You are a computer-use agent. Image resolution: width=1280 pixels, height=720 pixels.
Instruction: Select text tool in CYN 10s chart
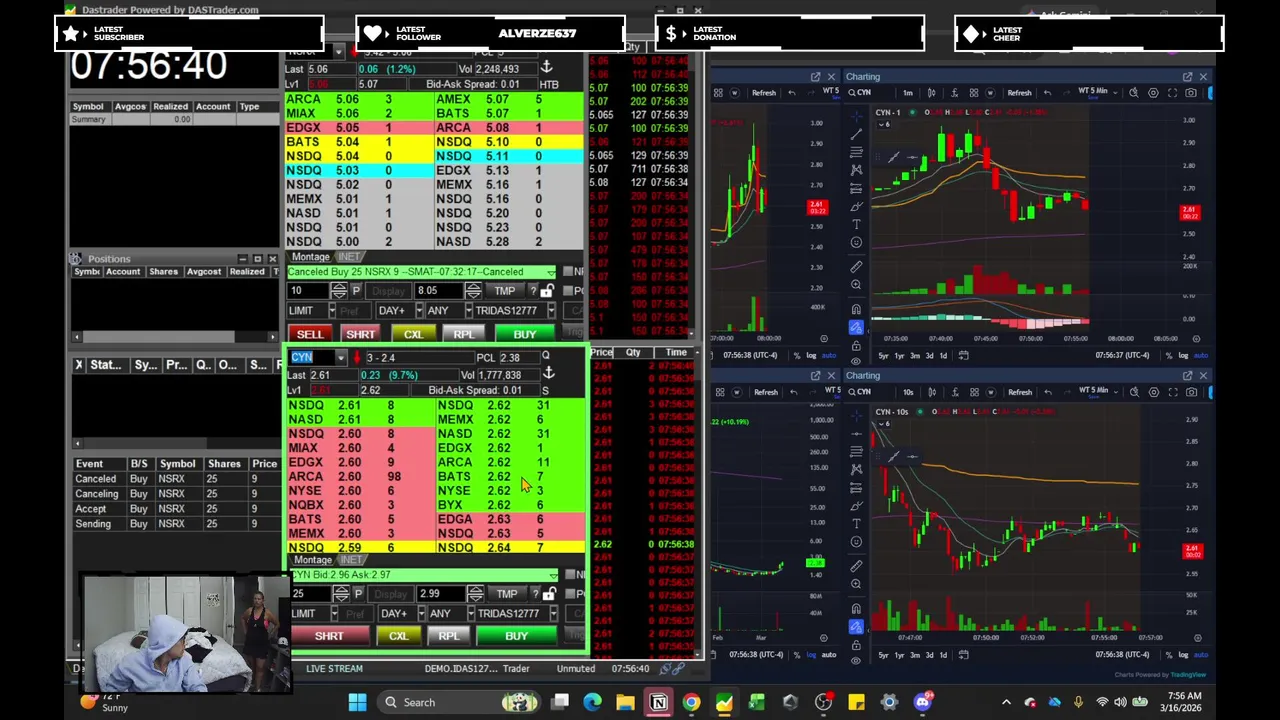(856, 523)
